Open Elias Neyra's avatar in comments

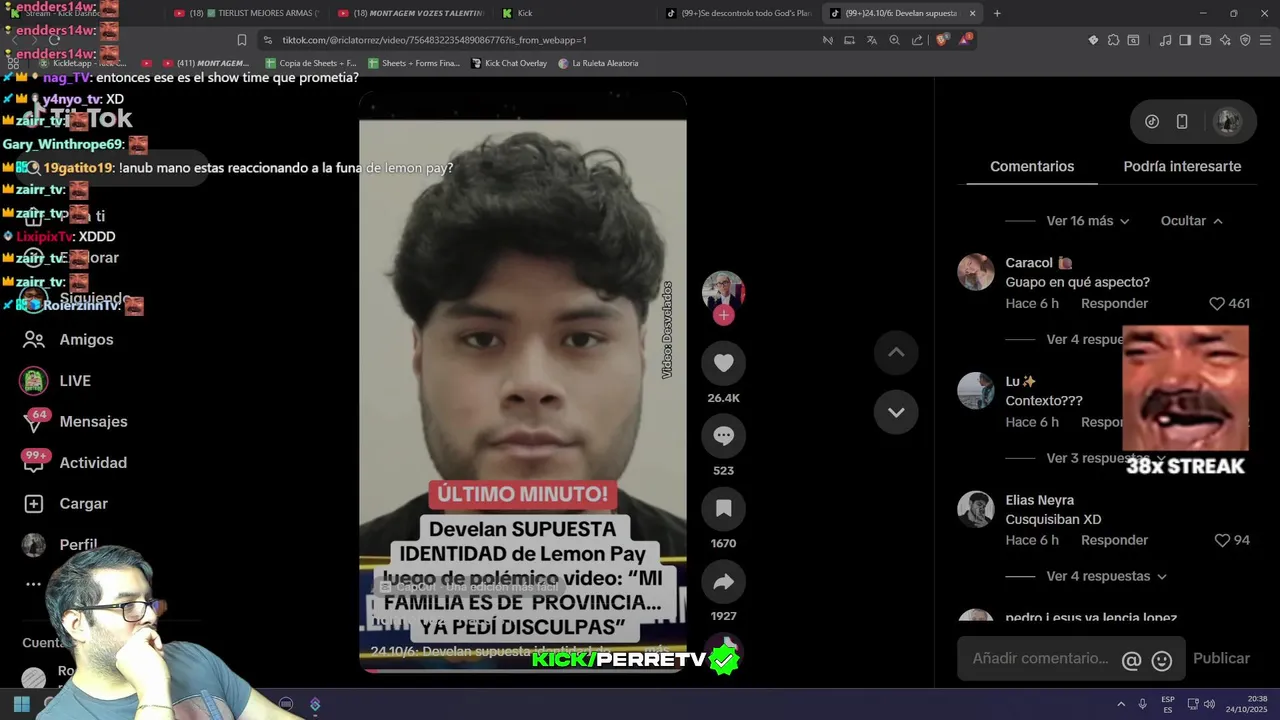(x=976, y=509)
